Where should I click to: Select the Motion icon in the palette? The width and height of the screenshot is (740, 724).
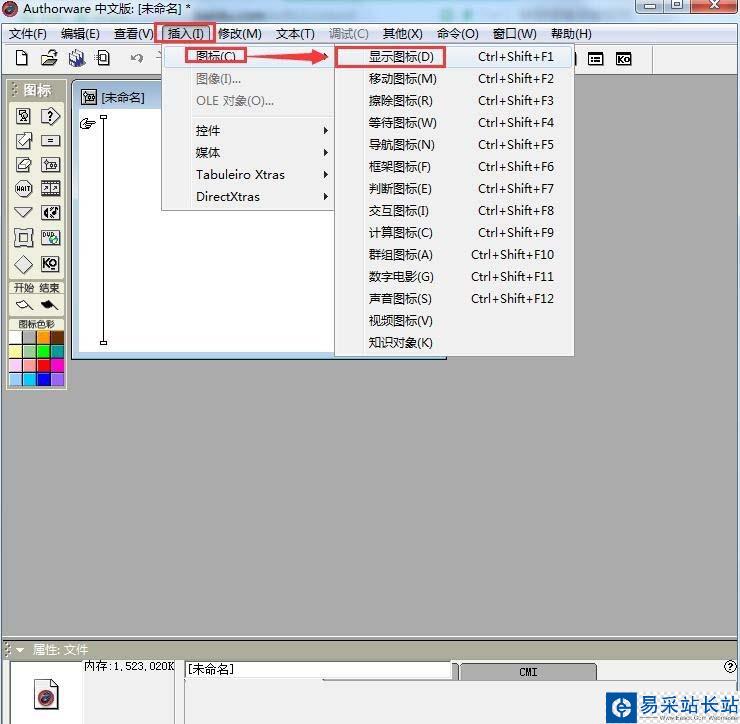(x=23, y=140)
